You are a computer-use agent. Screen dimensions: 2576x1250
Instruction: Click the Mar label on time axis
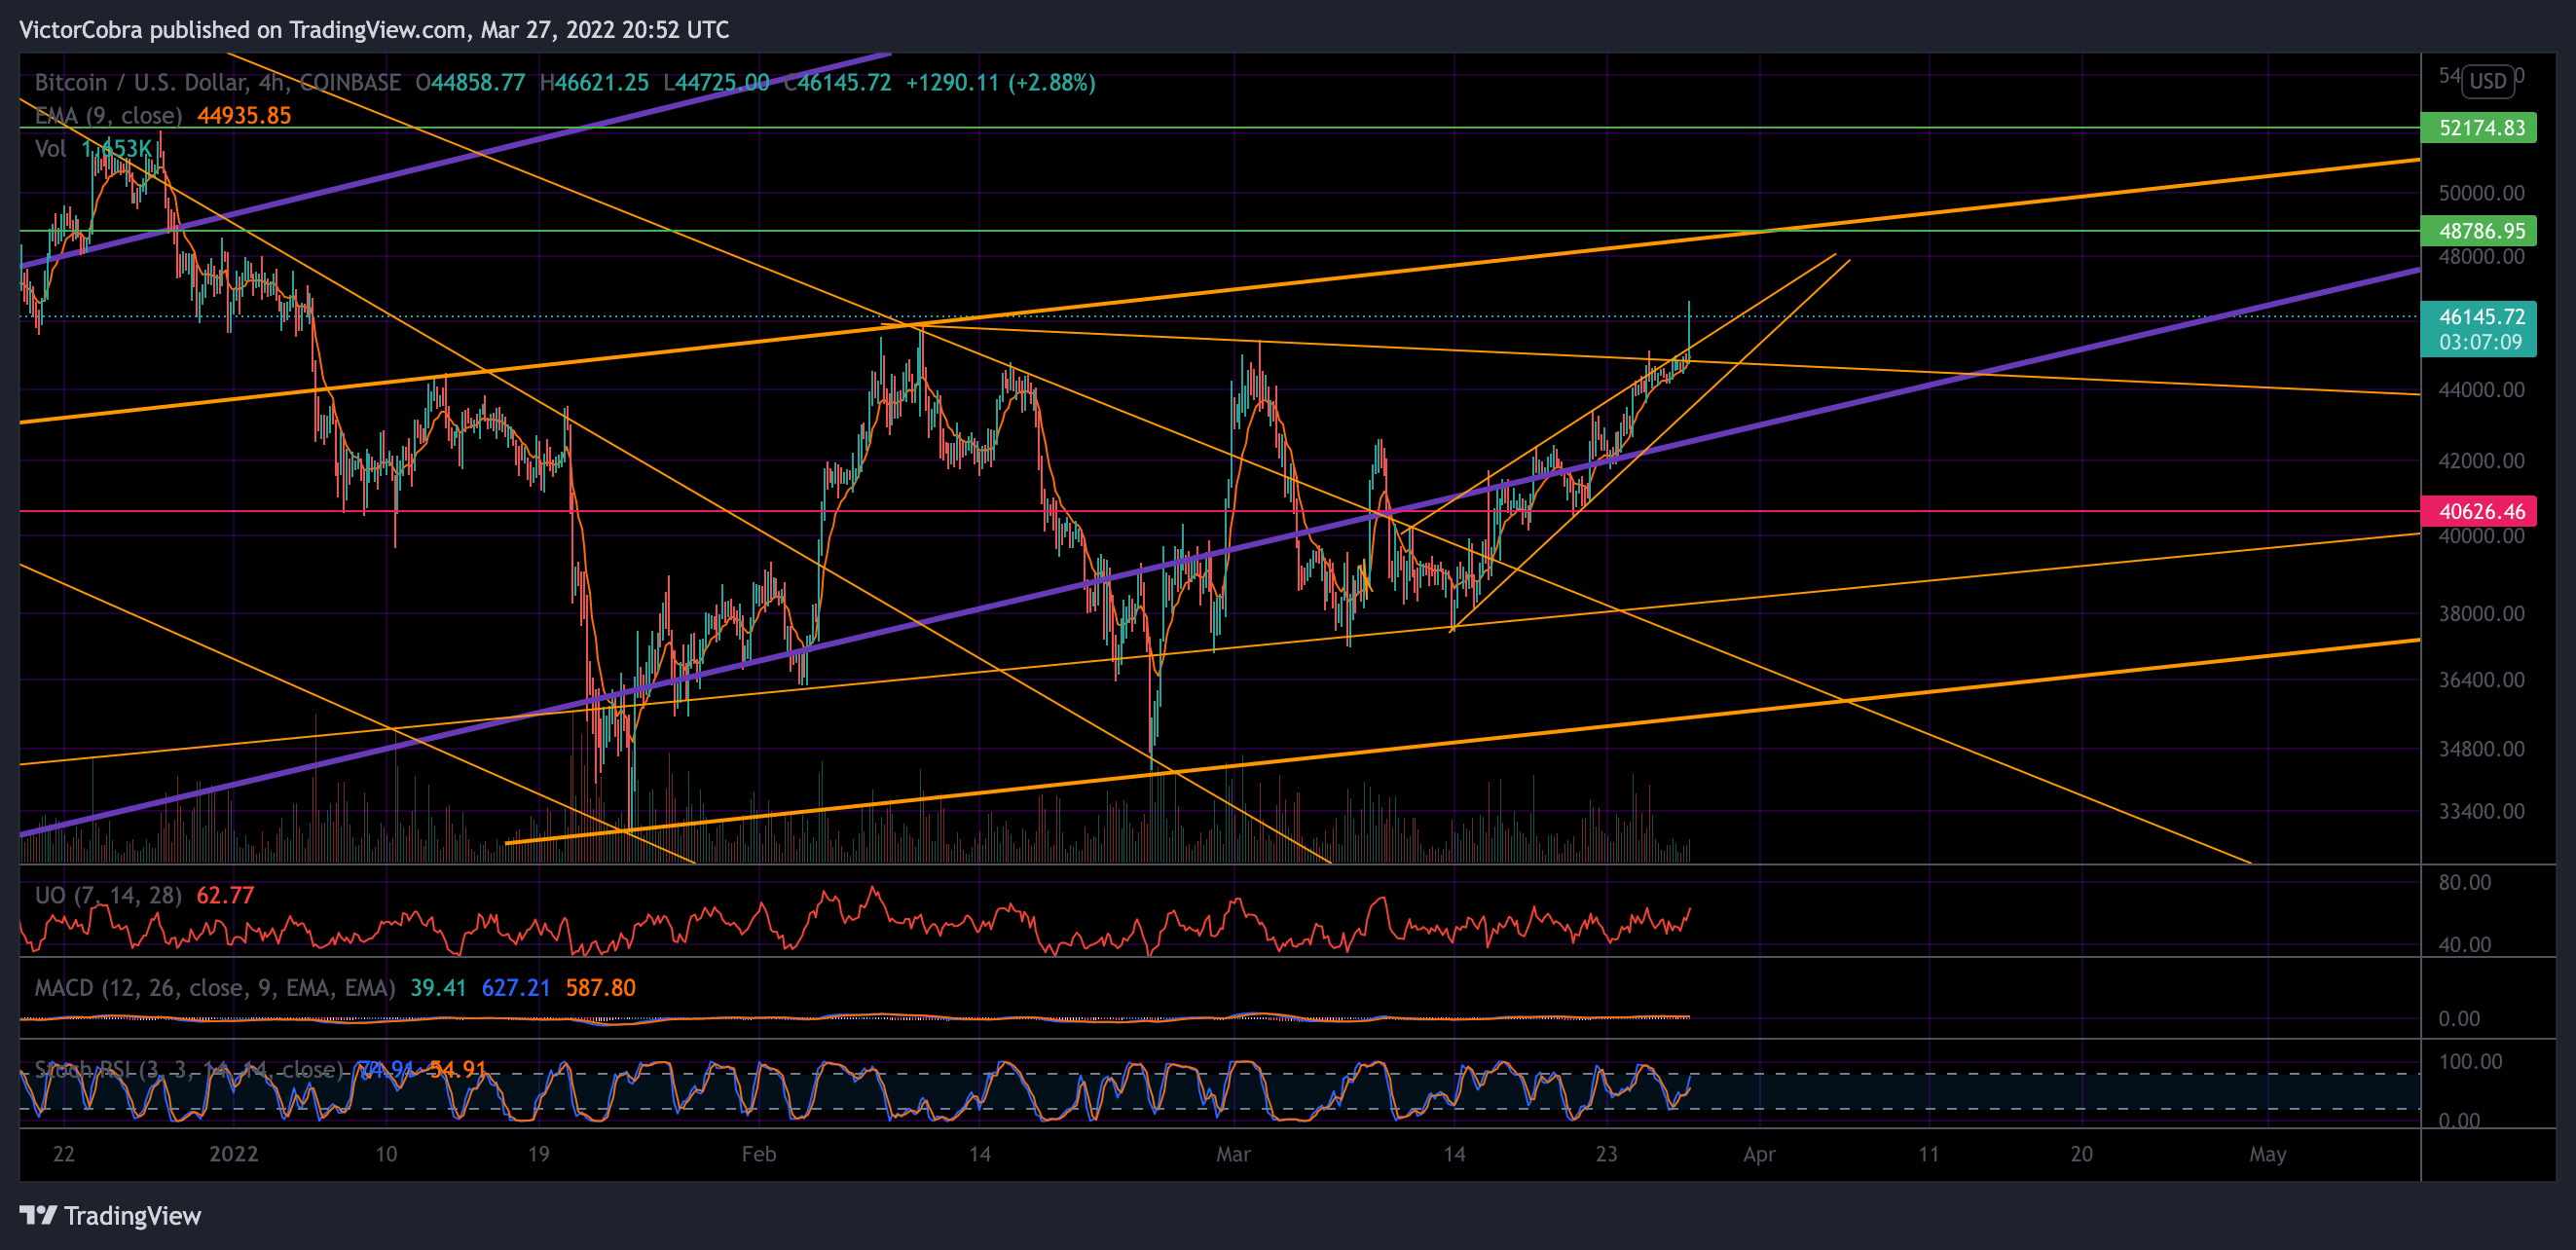click(x=1233, y=1154)
